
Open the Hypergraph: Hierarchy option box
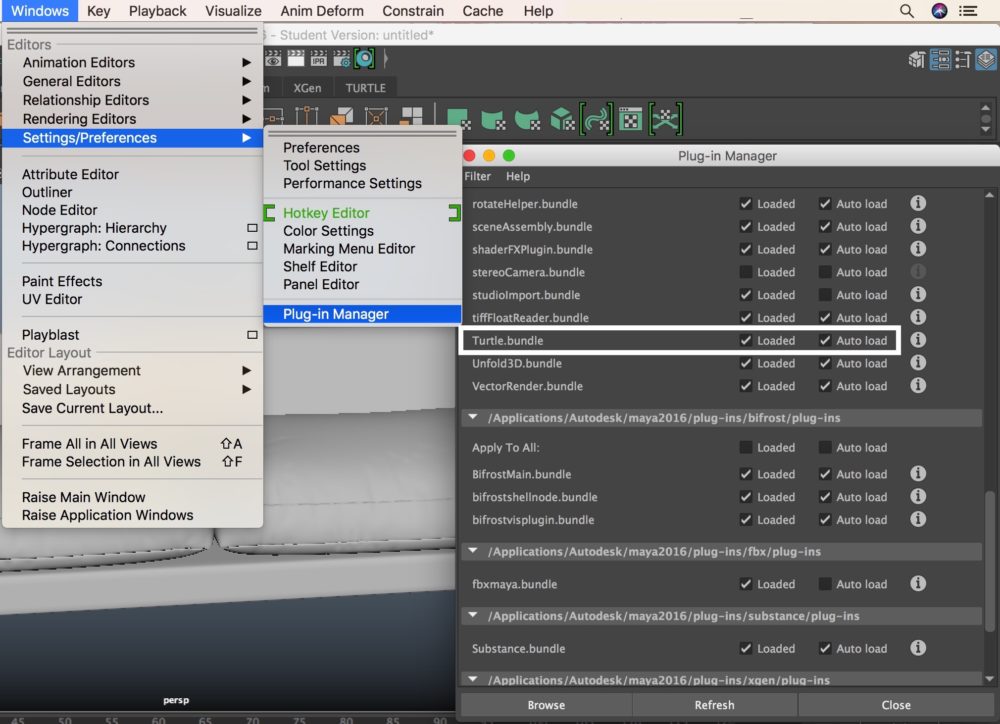pos(253,228)
